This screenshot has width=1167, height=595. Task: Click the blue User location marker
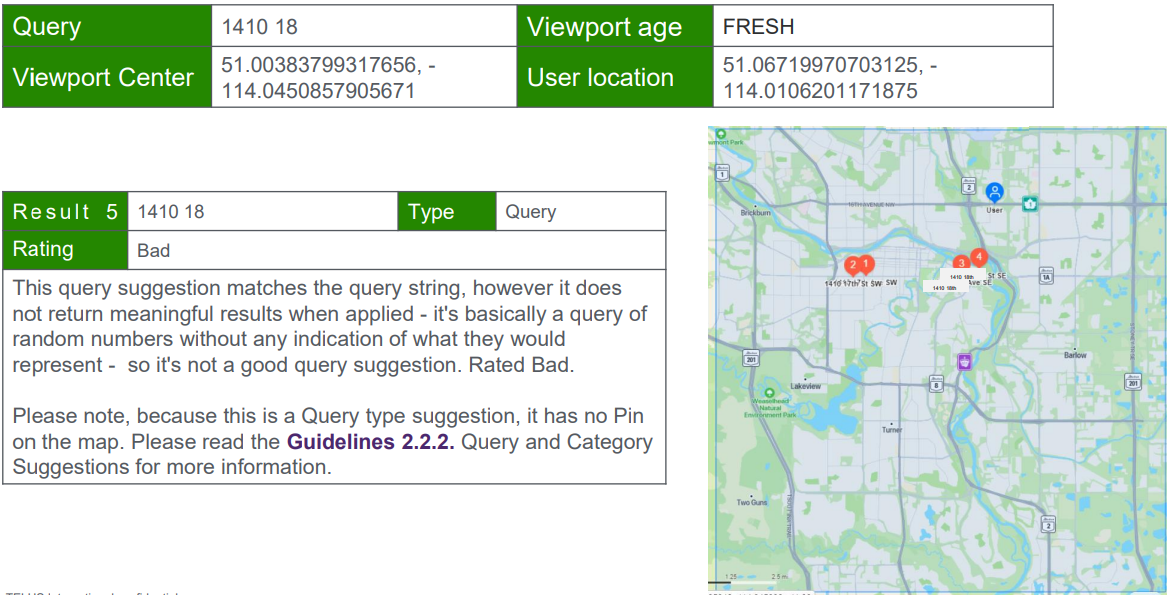pyautogui.click(x=994, y=191)
